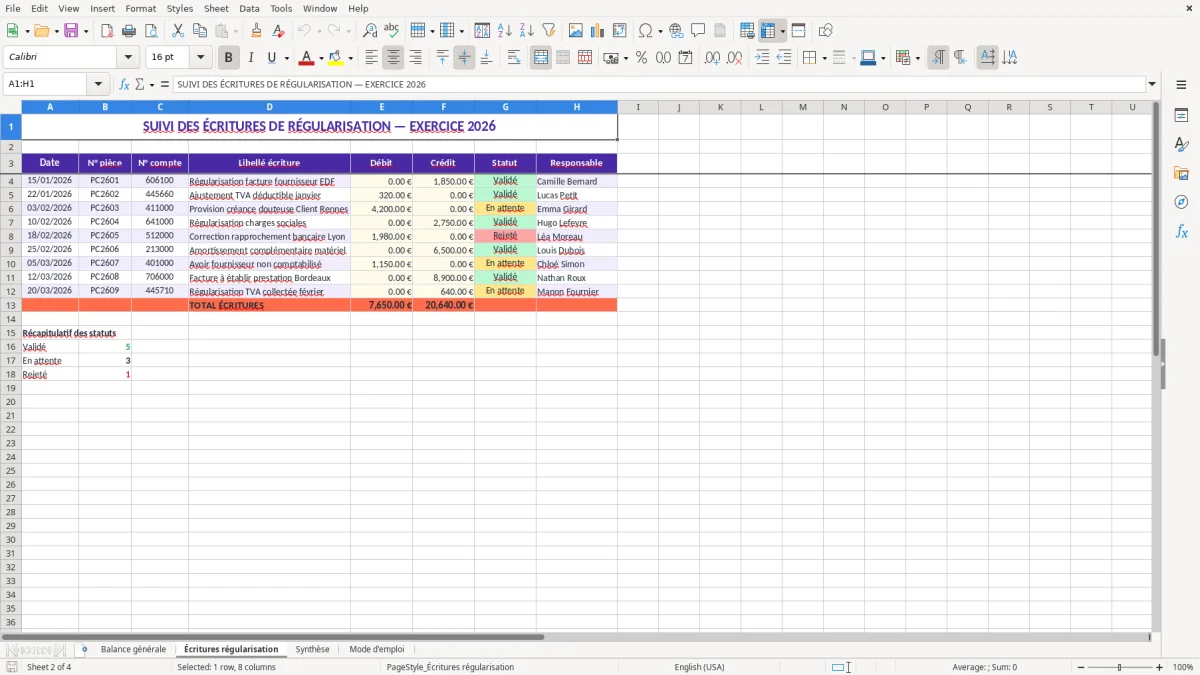Select the 'TOTAL ÉCRITURES' cell
This screenshot has width=1200, height=675.
[269, 305]
